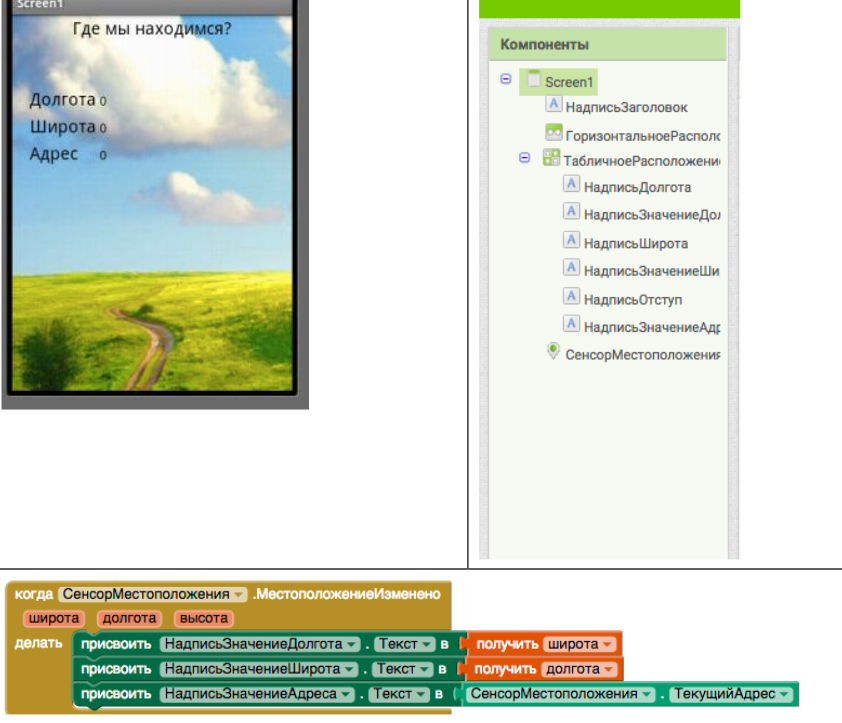Collapse the Screen1 tree node
Screen dimensions: 842x723
506,79
